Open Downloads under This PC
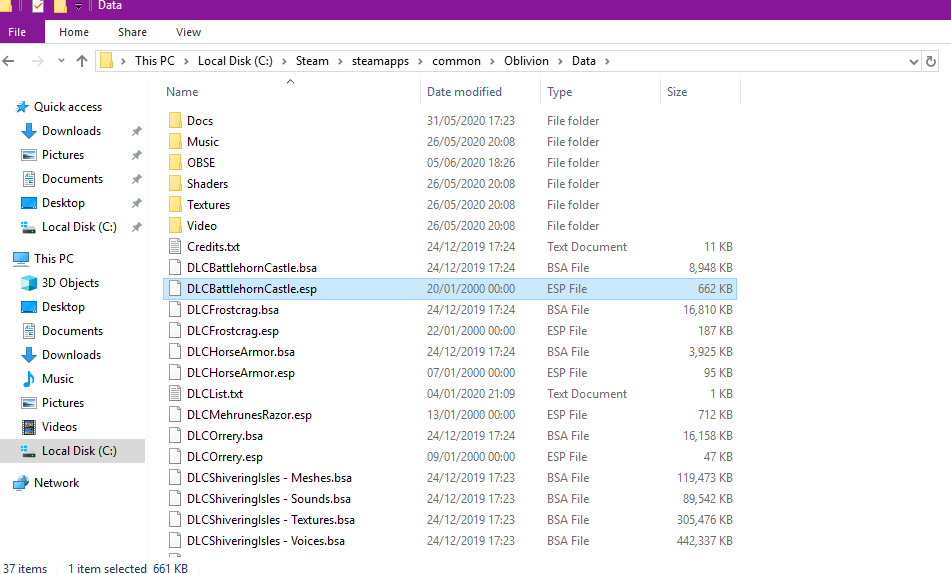Viewport: 951px width, 574px height. pos(71,355)
